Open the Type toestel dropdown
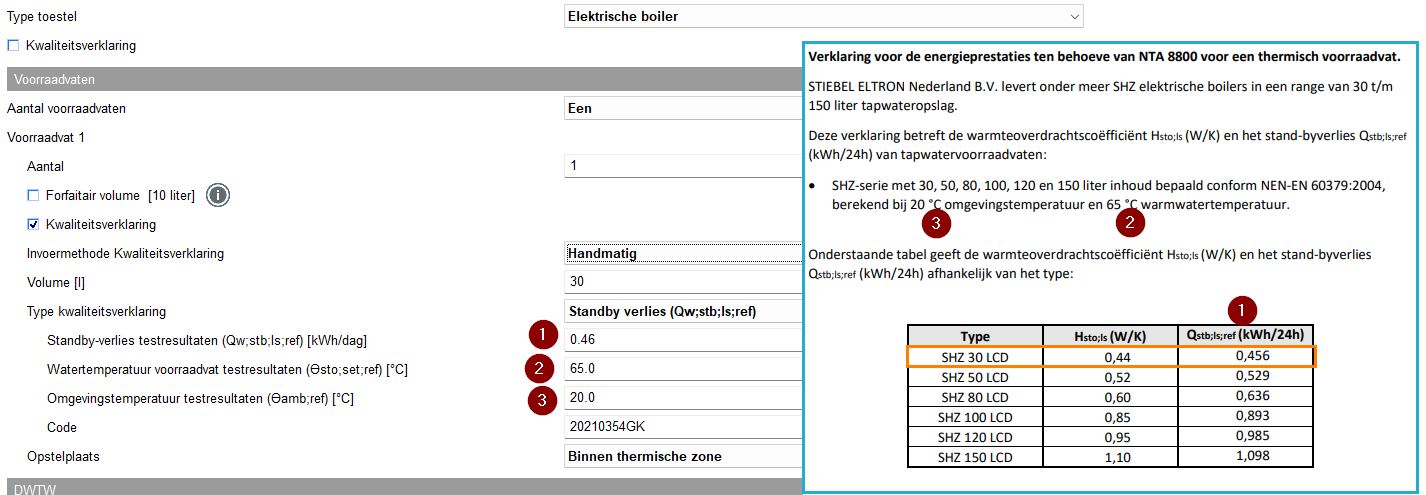The height and width of the screenshot is (495, 1426). coord(823,17)
